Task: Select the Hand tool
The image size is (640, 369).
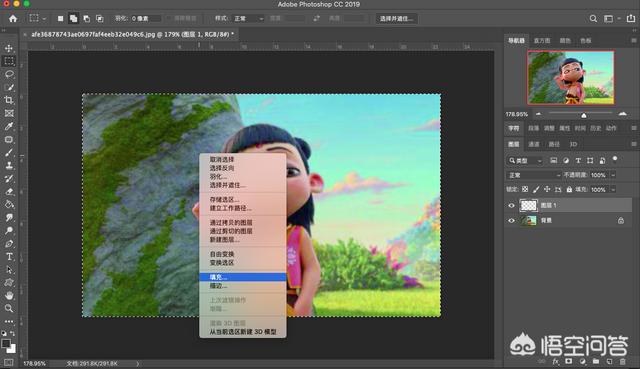Action: [9, 296]
